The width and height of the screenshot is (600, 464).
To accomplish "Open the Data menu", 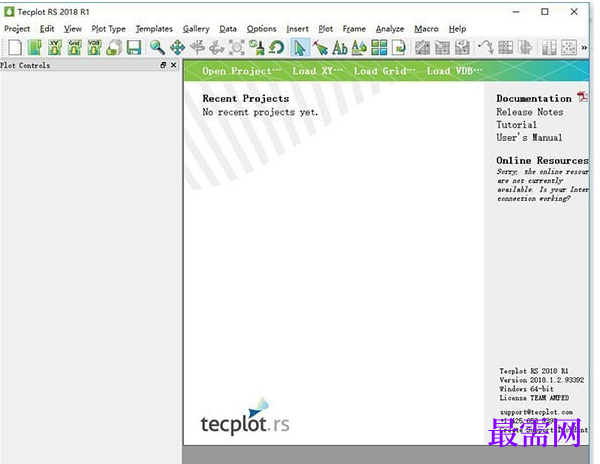I will pyautogui.click(x=228, y=29).
